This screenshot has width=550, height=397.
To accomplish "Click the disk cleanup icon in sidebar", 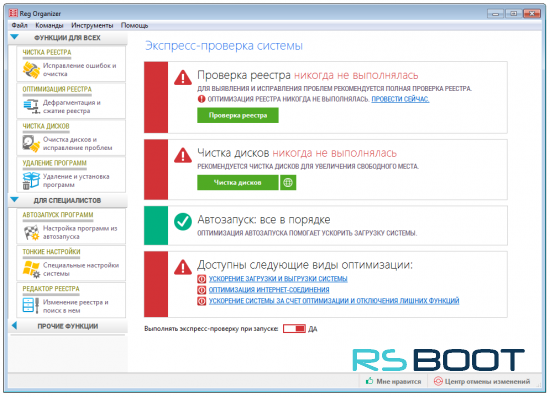I will (31, 144).
